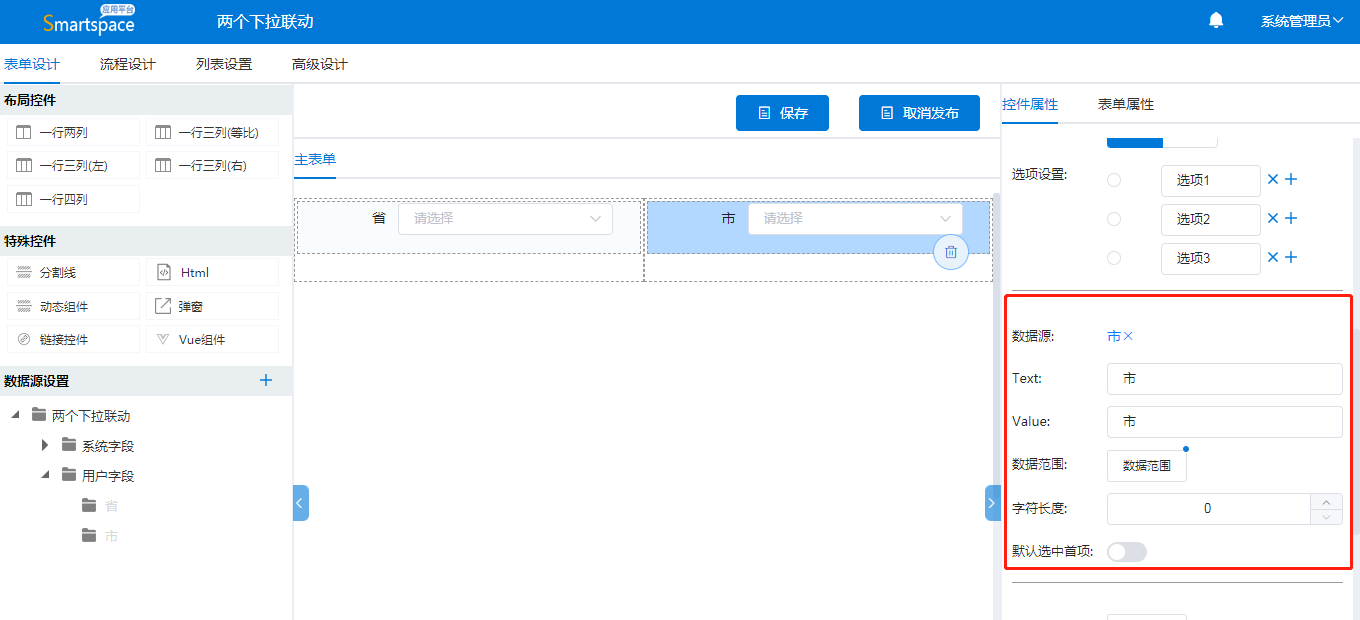1360x620 pixels.
Task: Click the 取消发布 button
Action: (x=919, y=113)
